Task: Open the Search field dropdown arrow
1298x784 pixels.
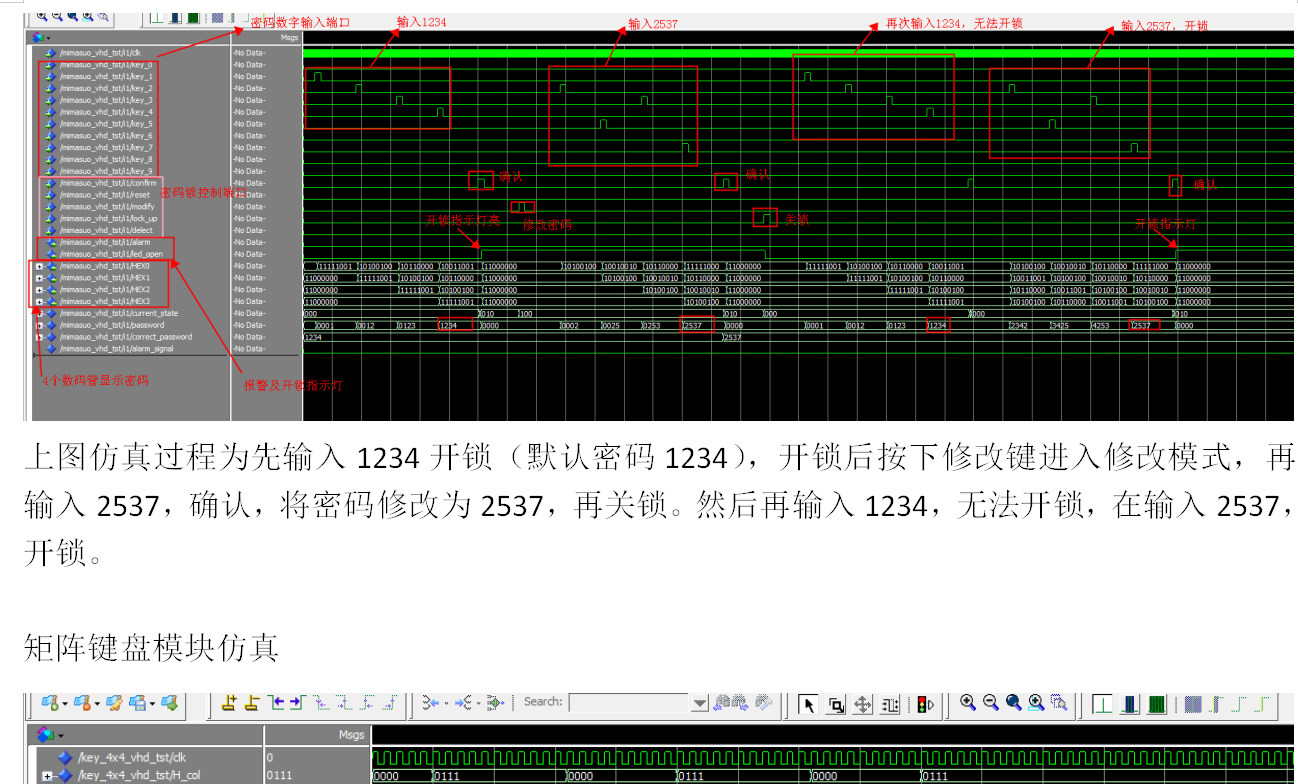Action: 700,703
